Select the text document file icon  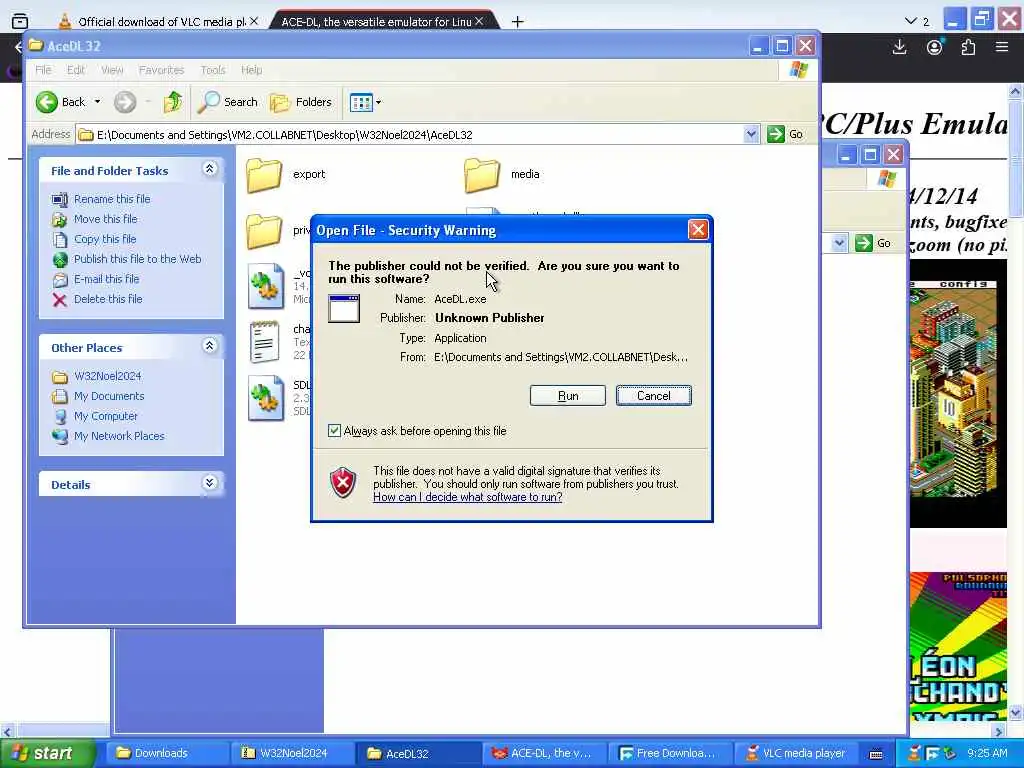(265, 342)
